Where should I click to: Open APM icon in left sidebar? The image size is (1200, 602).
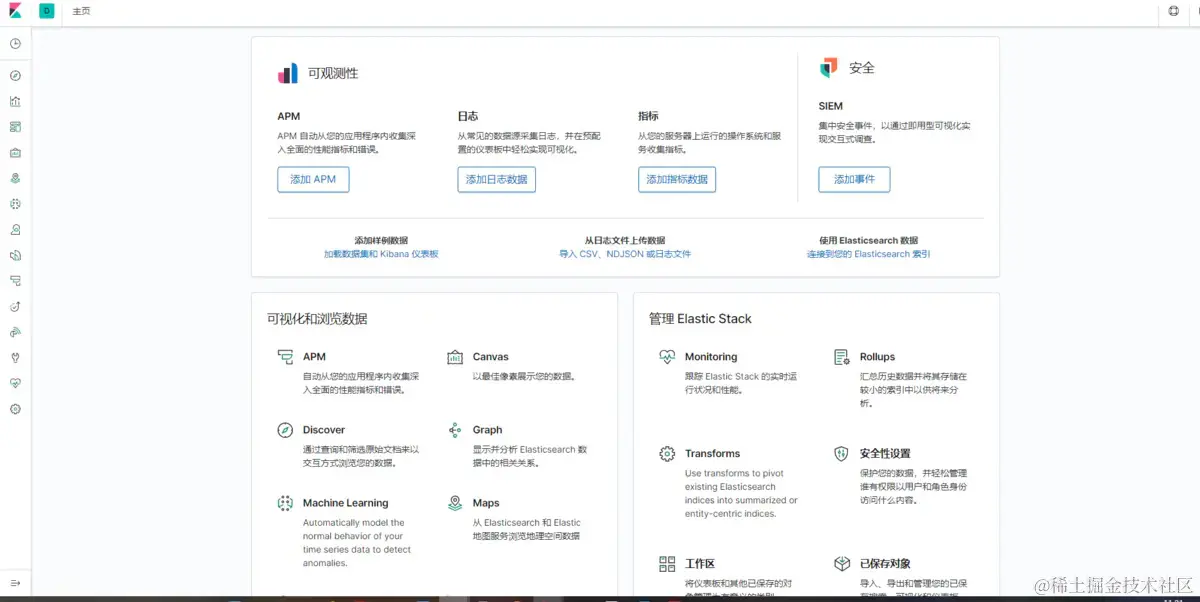pos(15,281)
